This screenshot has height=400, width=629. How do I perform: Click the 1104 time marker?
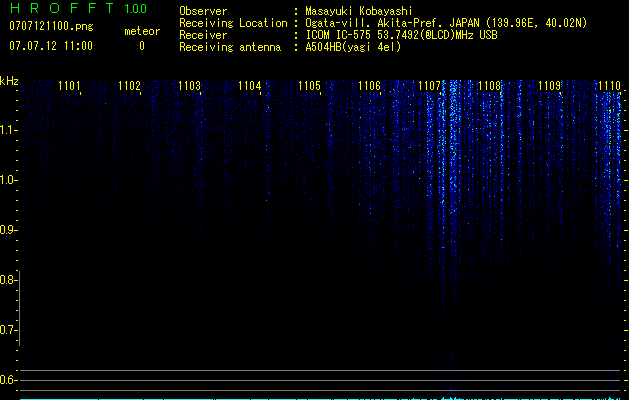coord(250,85)
